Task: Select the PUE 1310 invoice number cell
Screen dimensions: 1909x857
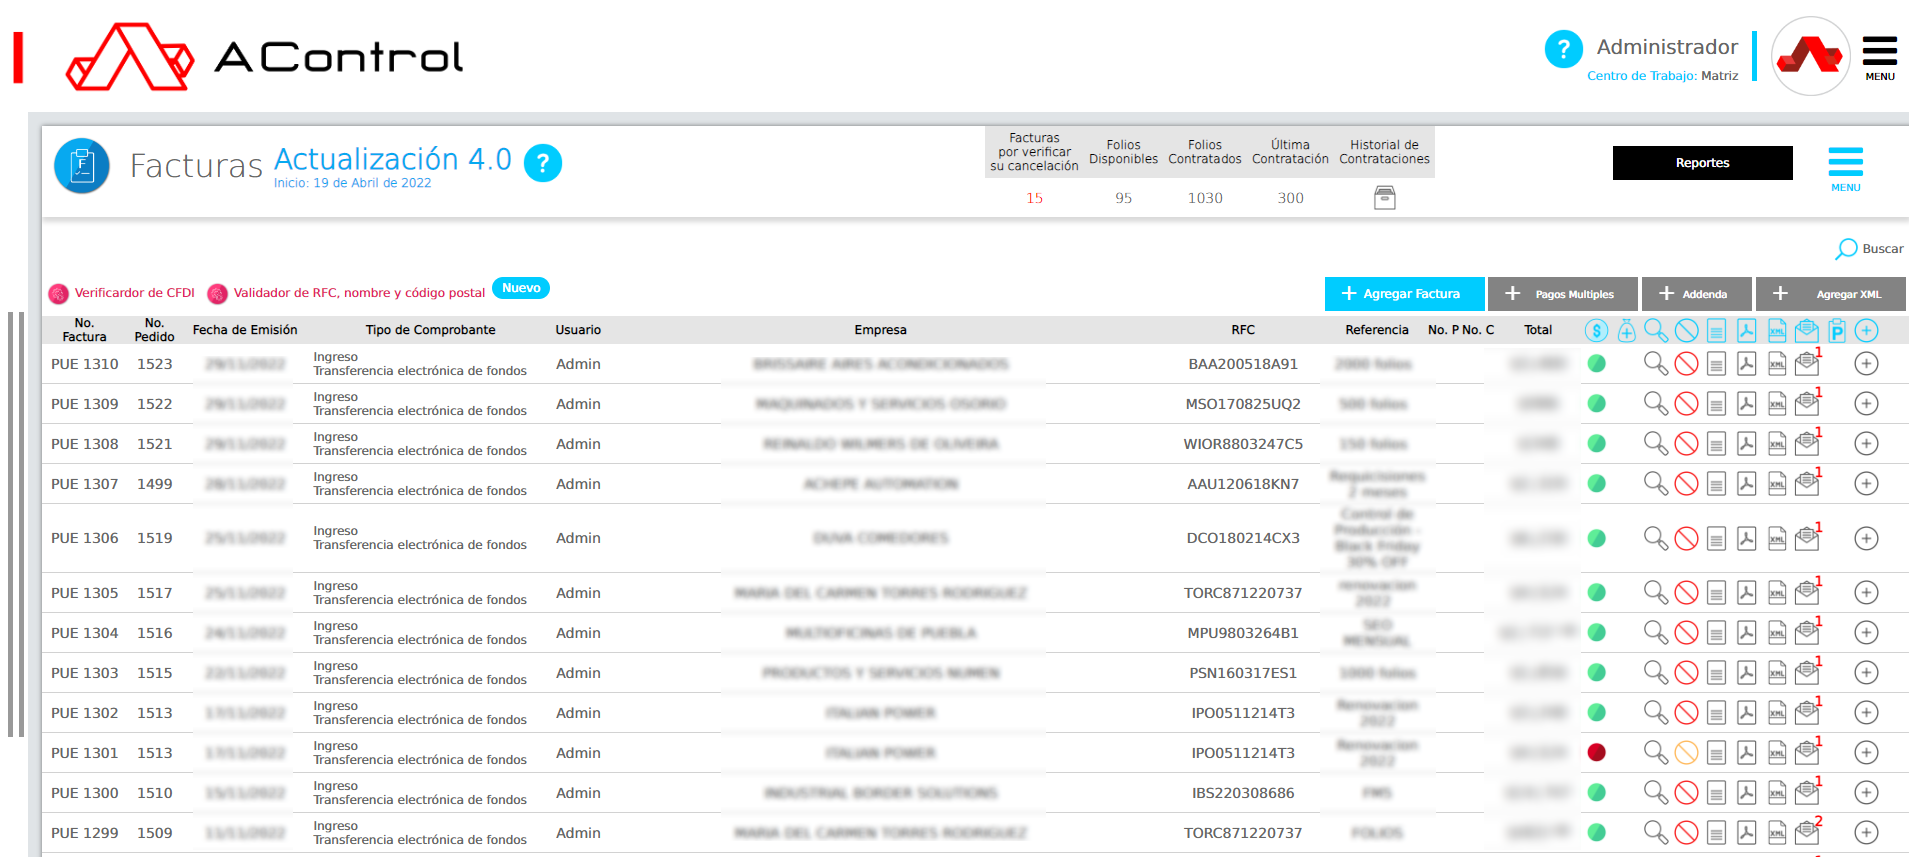Action: (85, 364)
